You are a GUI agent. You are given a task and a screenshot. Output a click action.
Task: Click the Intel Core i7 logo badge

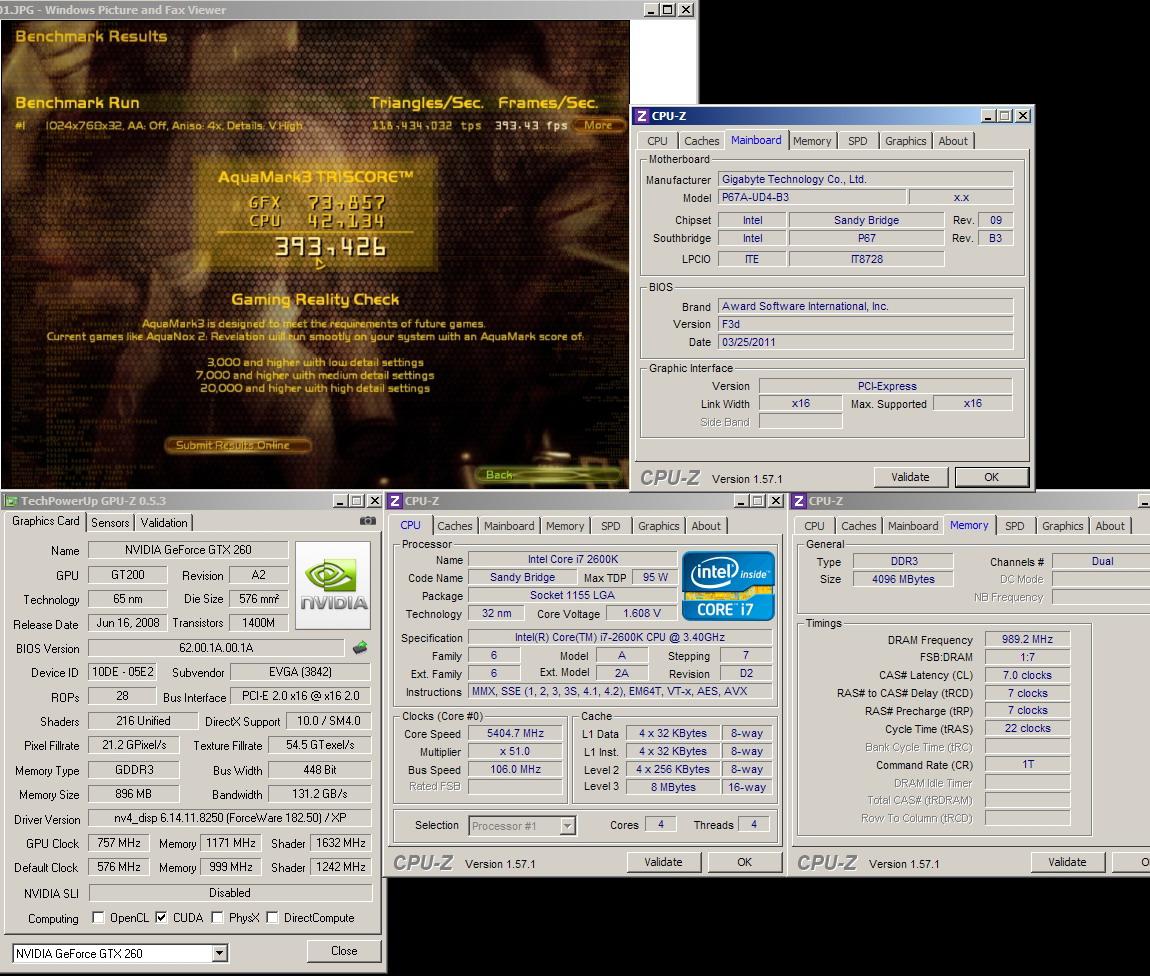(x=728, y=586)
